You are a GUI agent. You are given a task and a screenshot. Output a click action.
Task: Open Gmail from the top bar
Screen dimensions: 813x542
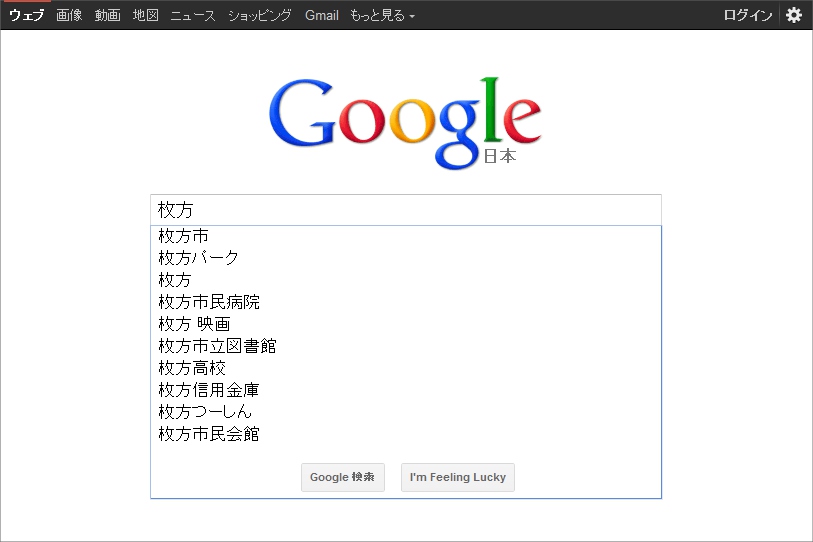(322, 15)
